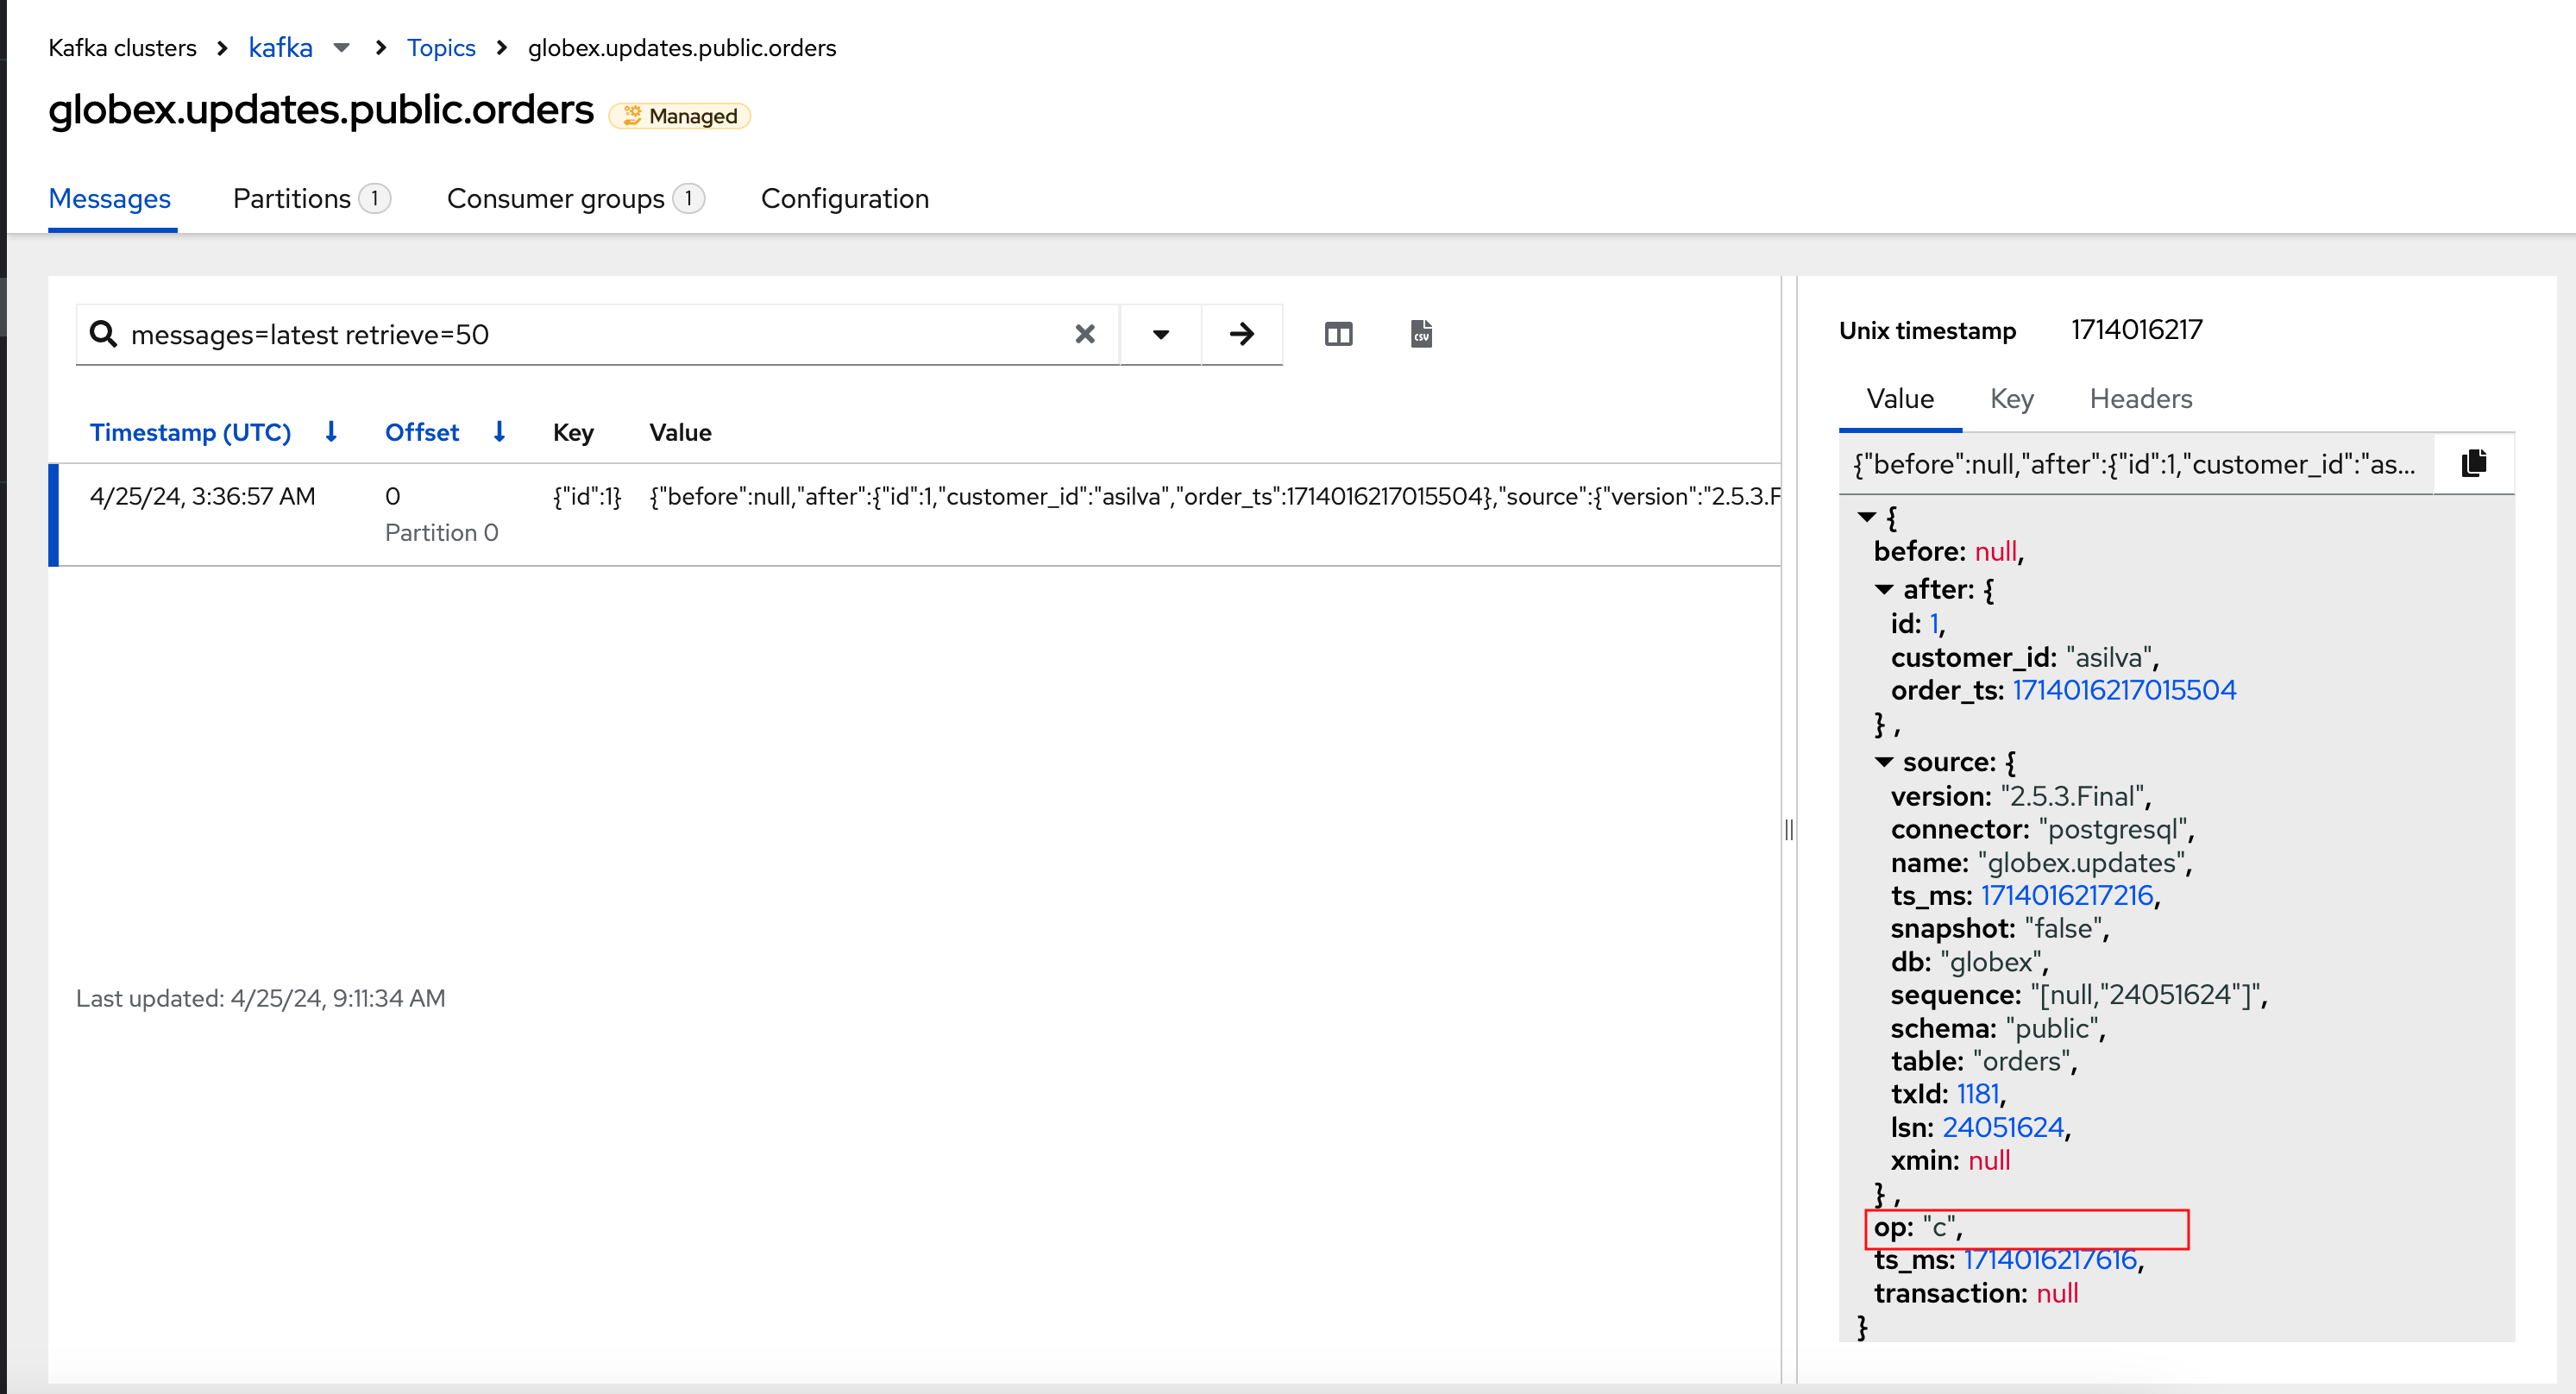The height and width of the screenshot is (1394, 2576).
Task: Run the search with arrow button
Action: pyautogui.click(x=1241, y=334)
